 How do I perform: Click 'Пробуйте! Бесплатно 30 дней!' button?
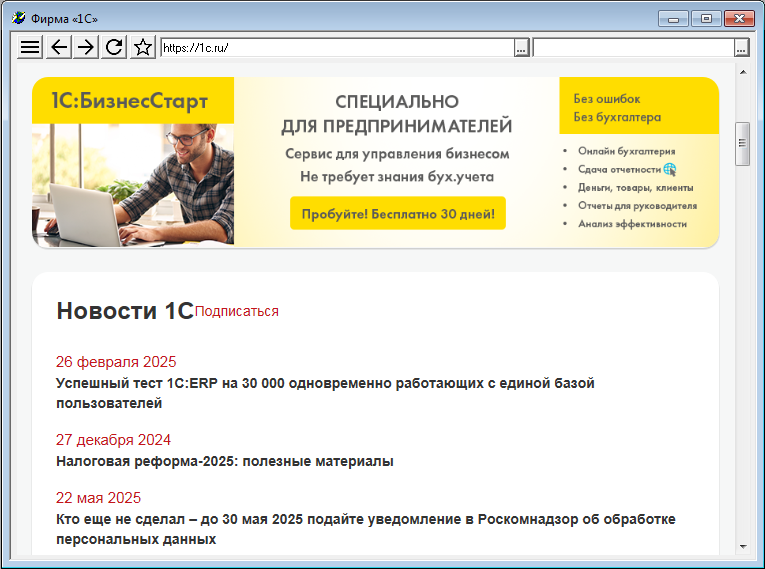coord(398,213)
